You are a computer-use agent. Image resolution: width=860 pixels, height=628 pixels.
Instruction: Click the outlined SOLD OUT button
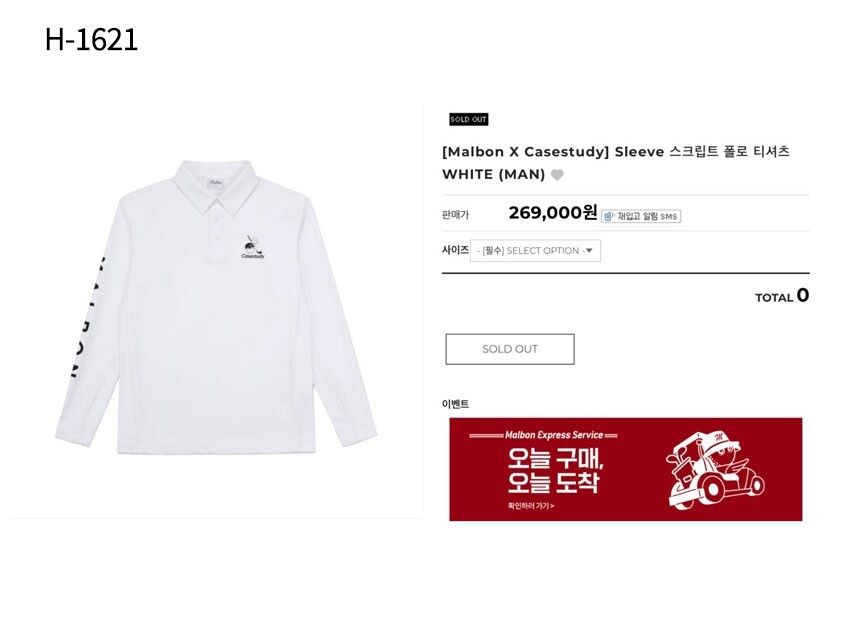tap(510, 349)
